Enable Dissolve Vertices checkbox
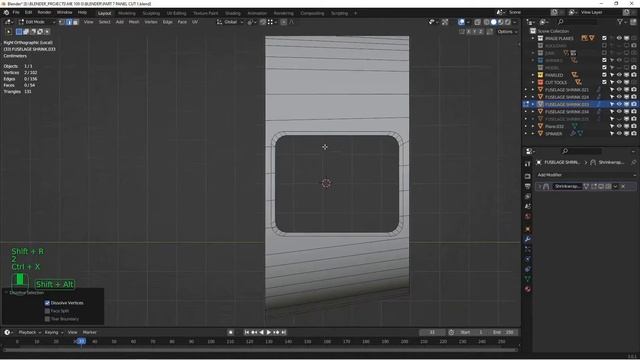 pos(47,303)
